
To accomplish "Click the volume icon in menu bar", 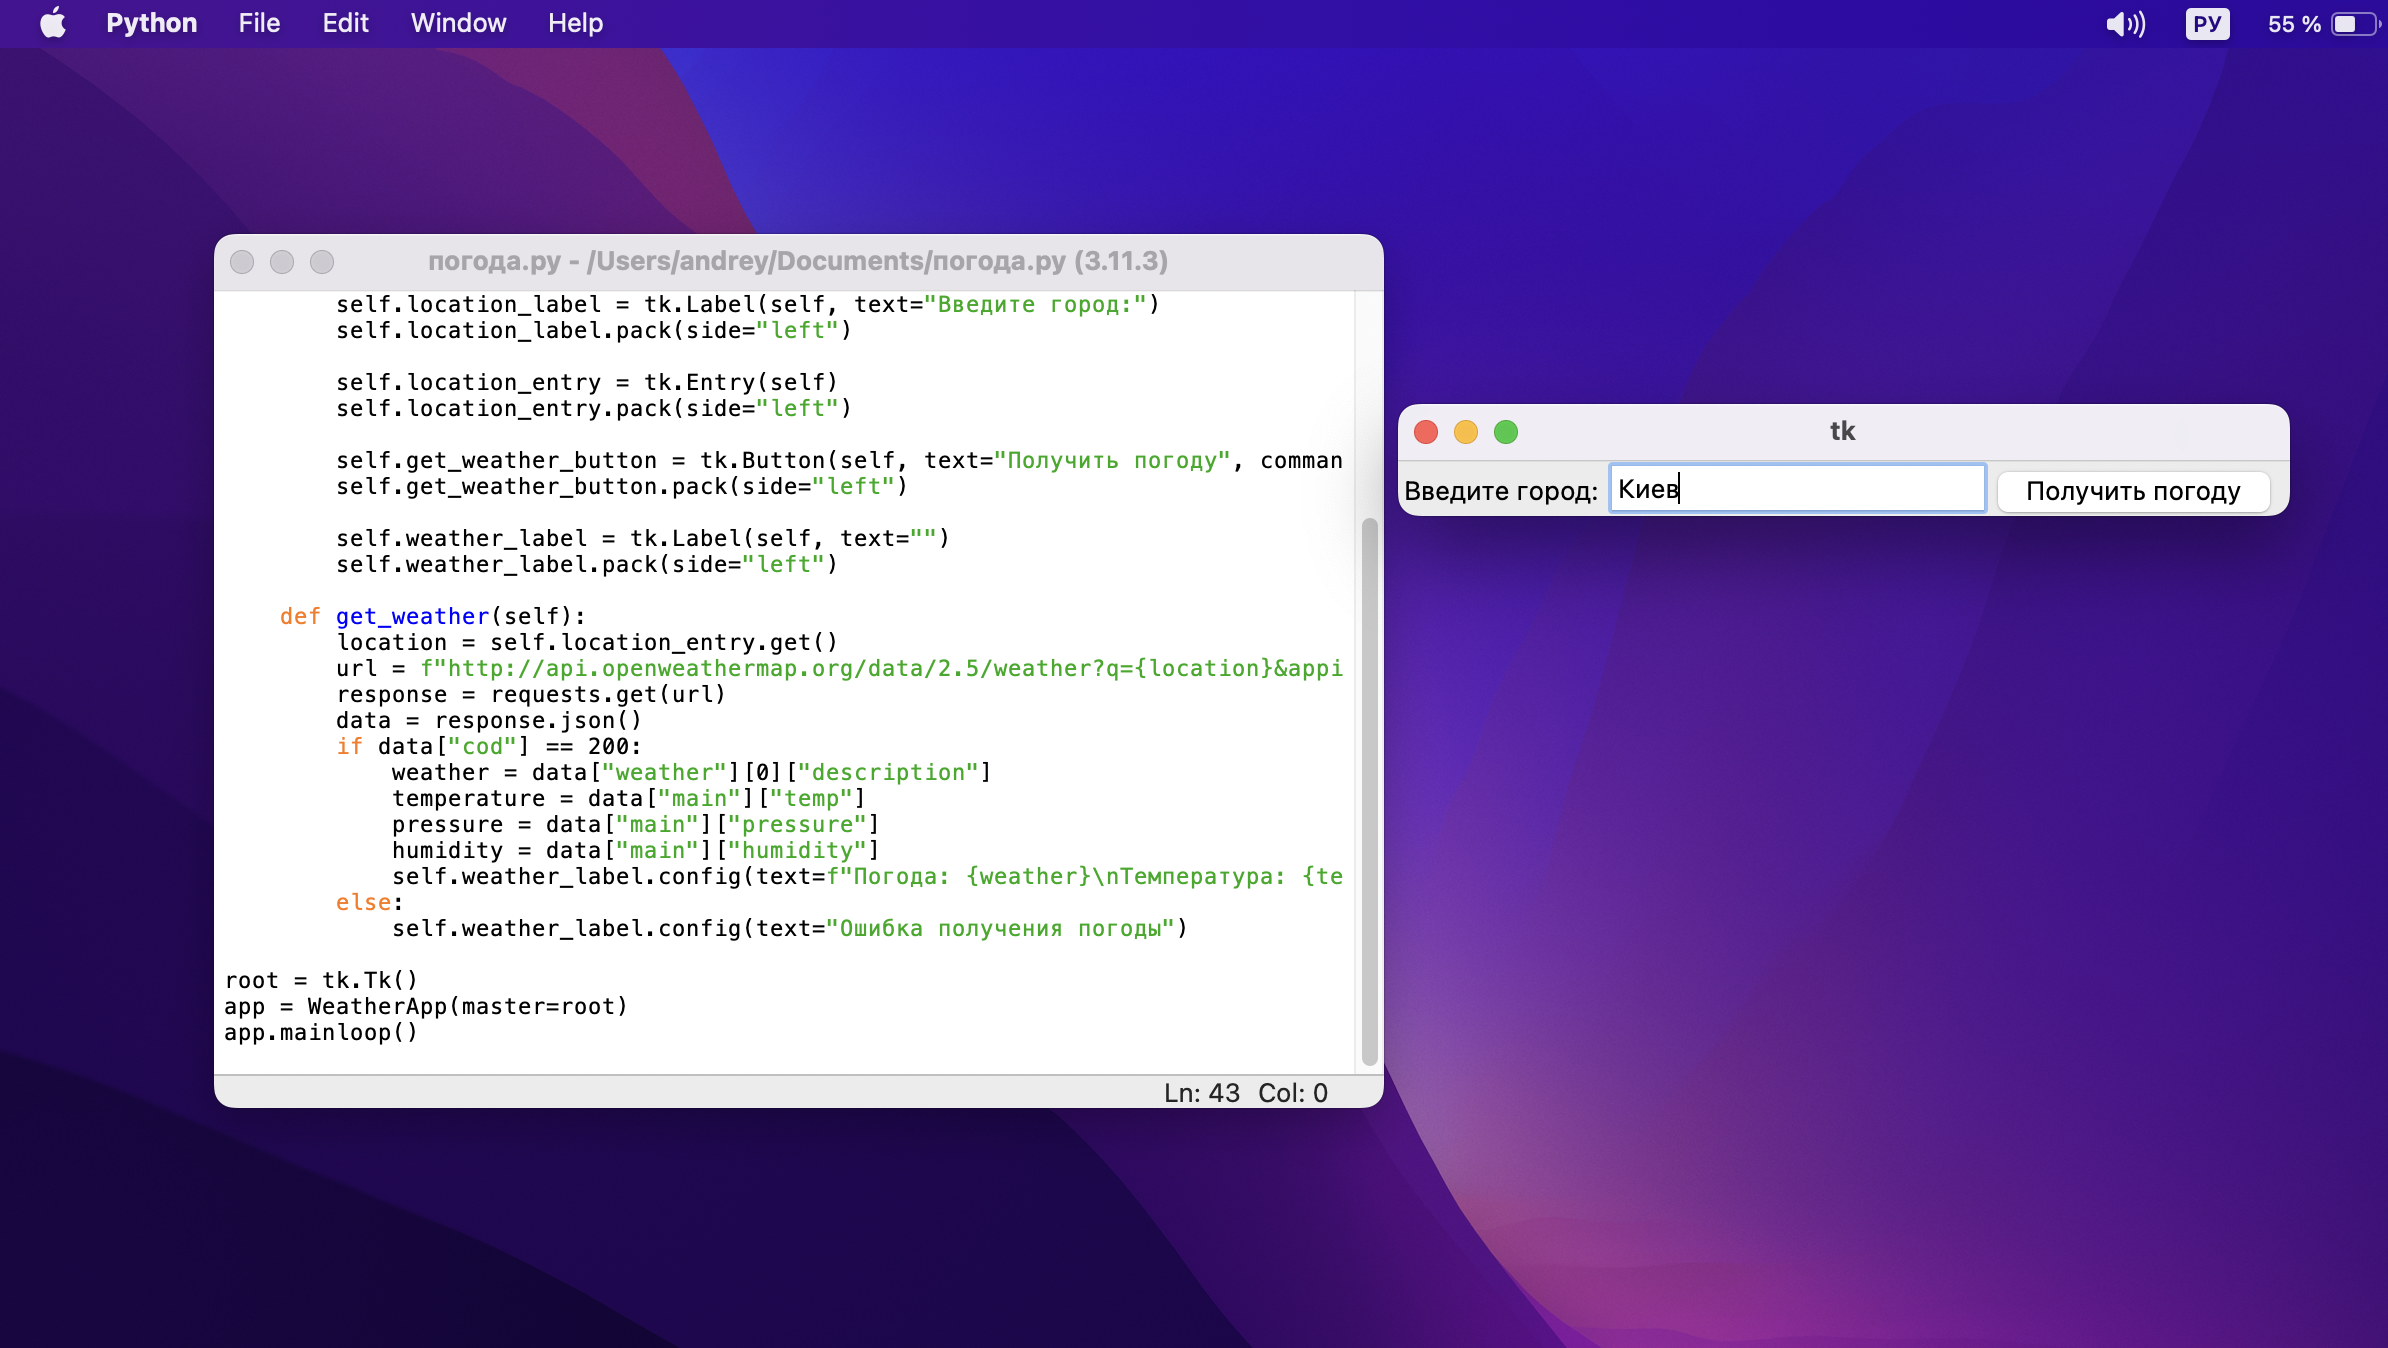I will (x=2125, y=23).
